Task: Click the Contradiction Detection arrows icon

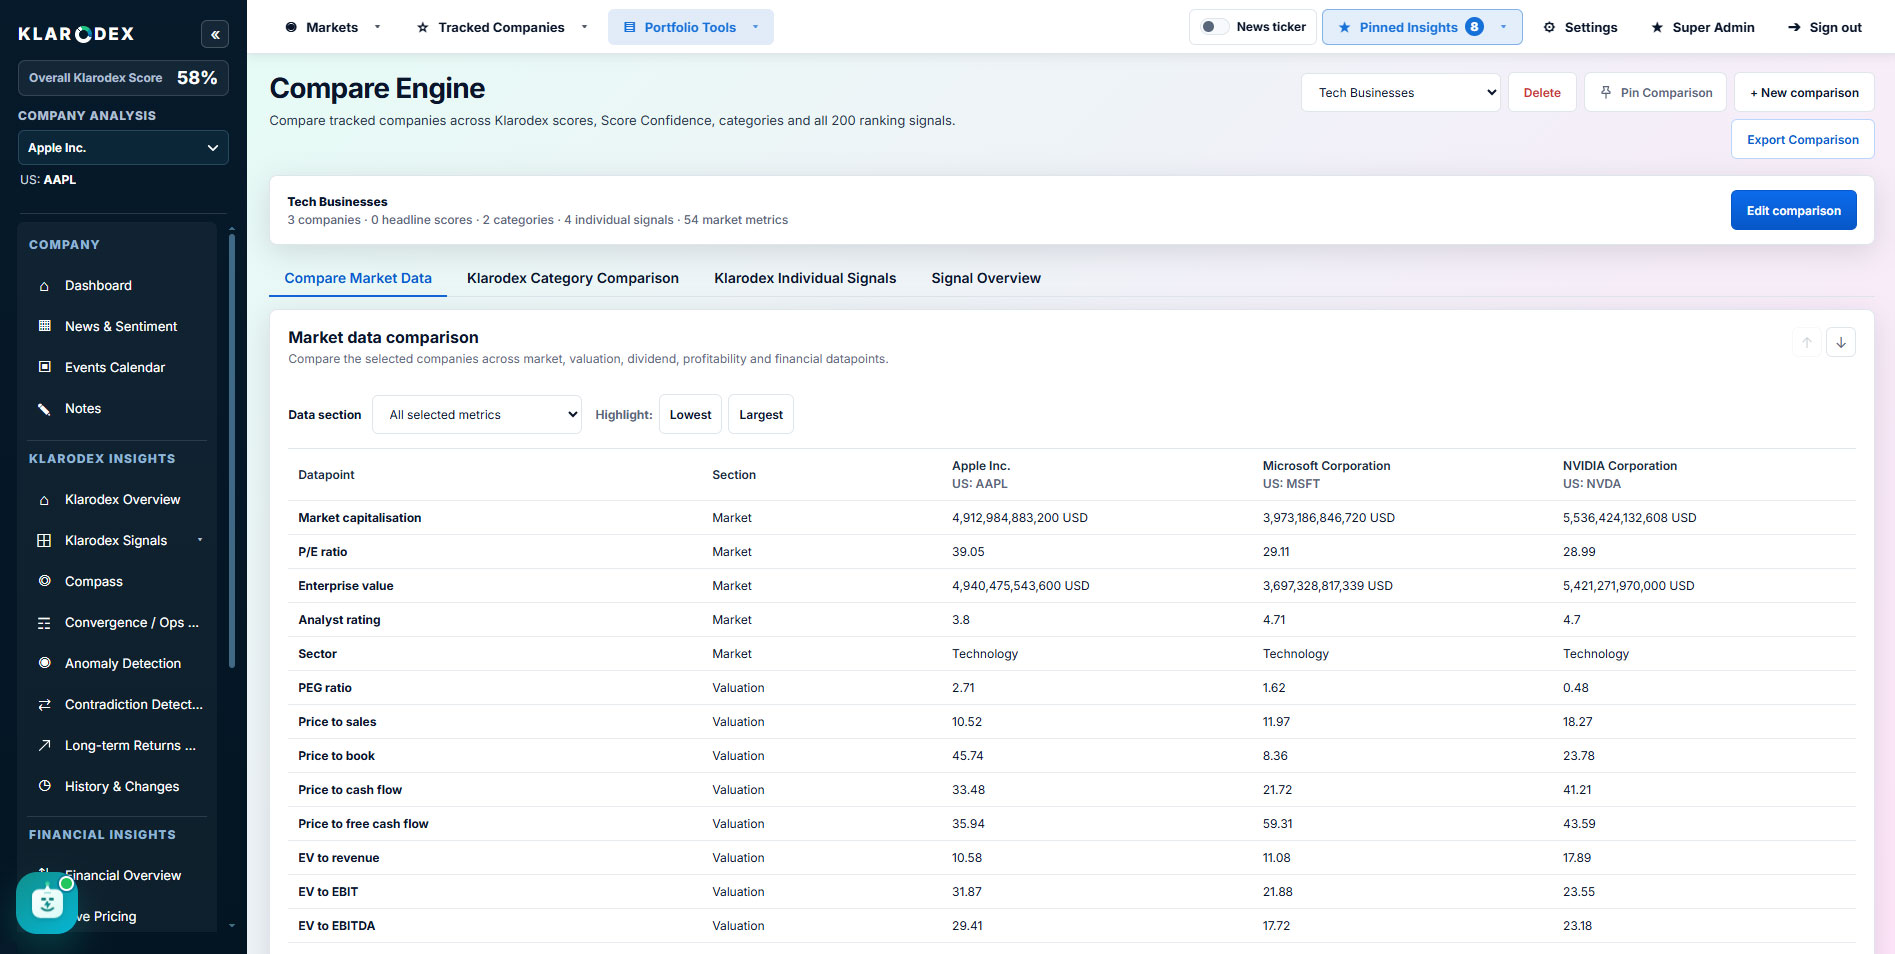Action: [x=44, y=704]
